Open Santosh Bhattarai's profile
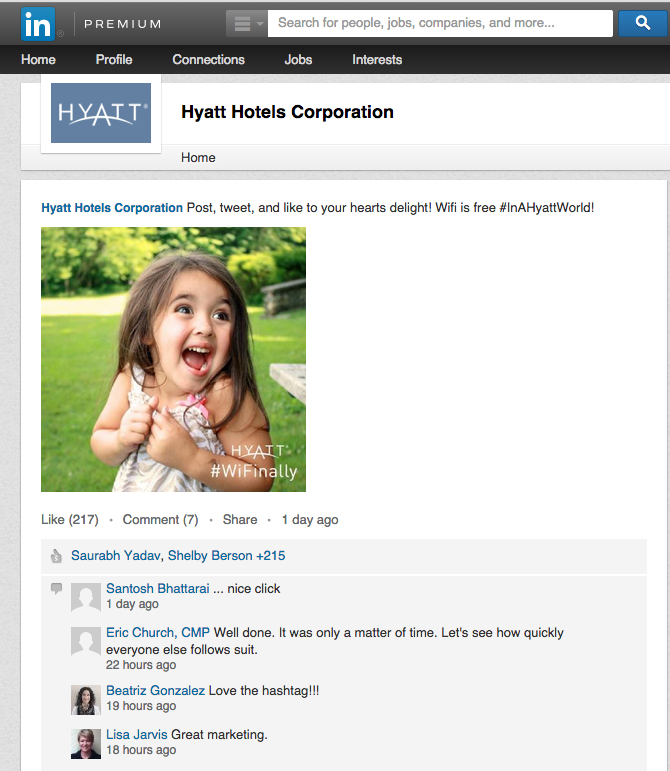Image resolution: width=670 pixels, height=771 pixels. [x=158, y=589]
